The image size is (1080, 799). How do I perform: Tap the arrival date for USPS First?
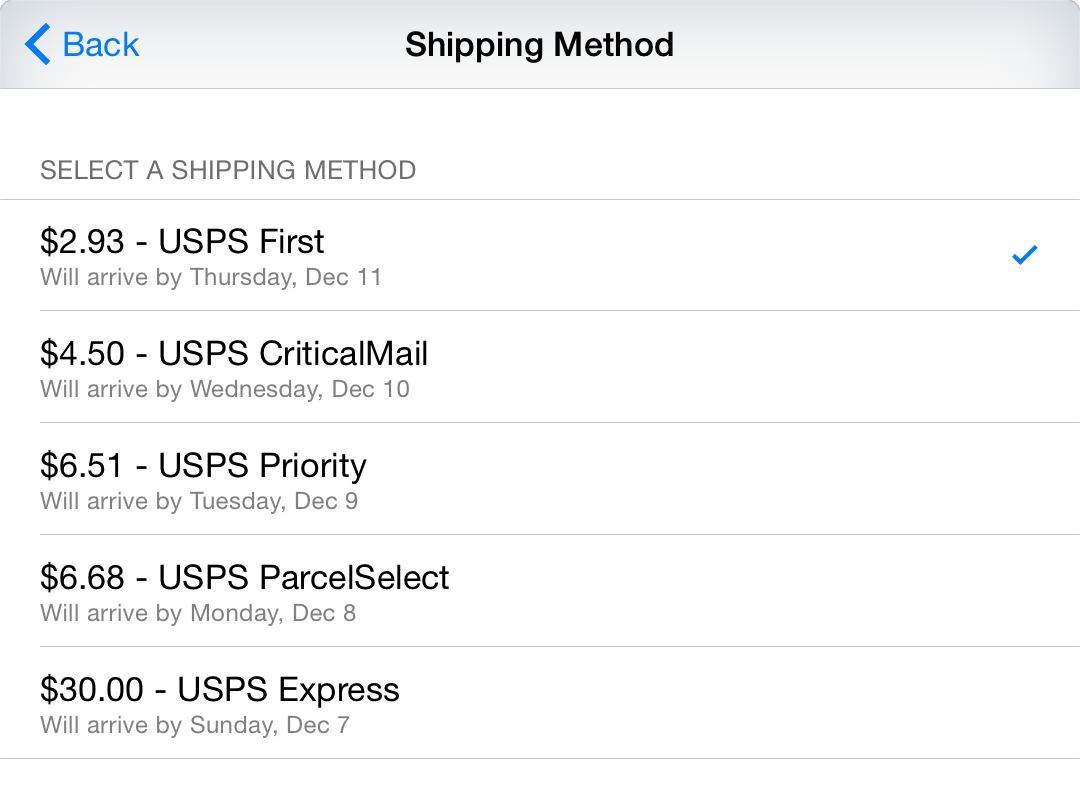coord(211,277)
